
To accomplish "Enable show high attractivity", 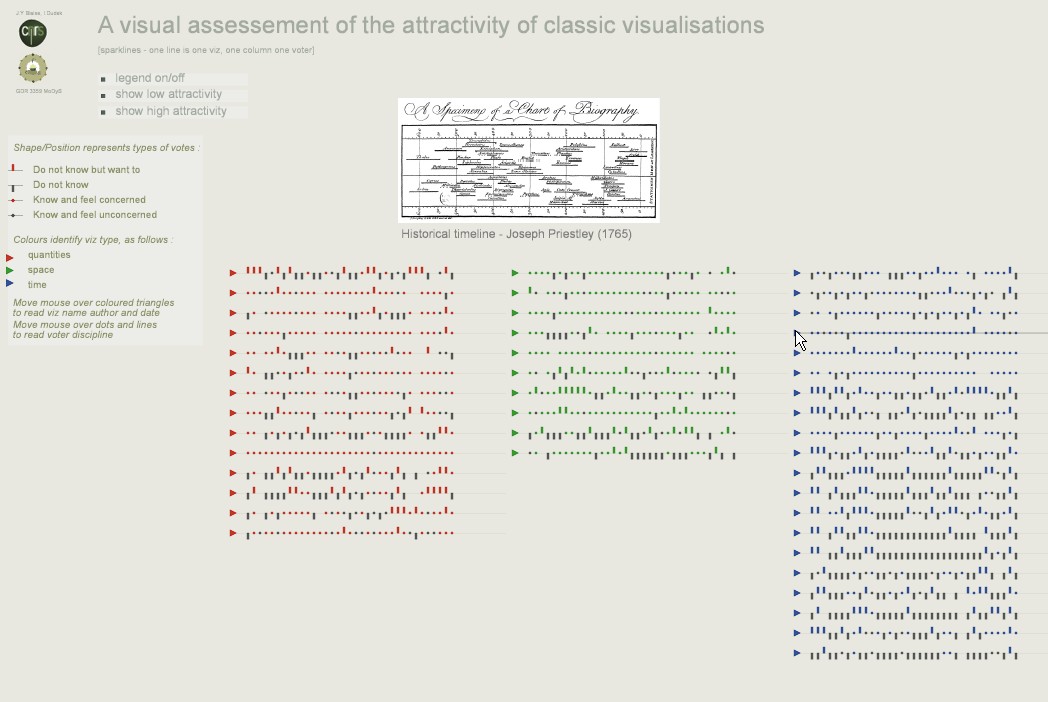I will click(173, 111).
